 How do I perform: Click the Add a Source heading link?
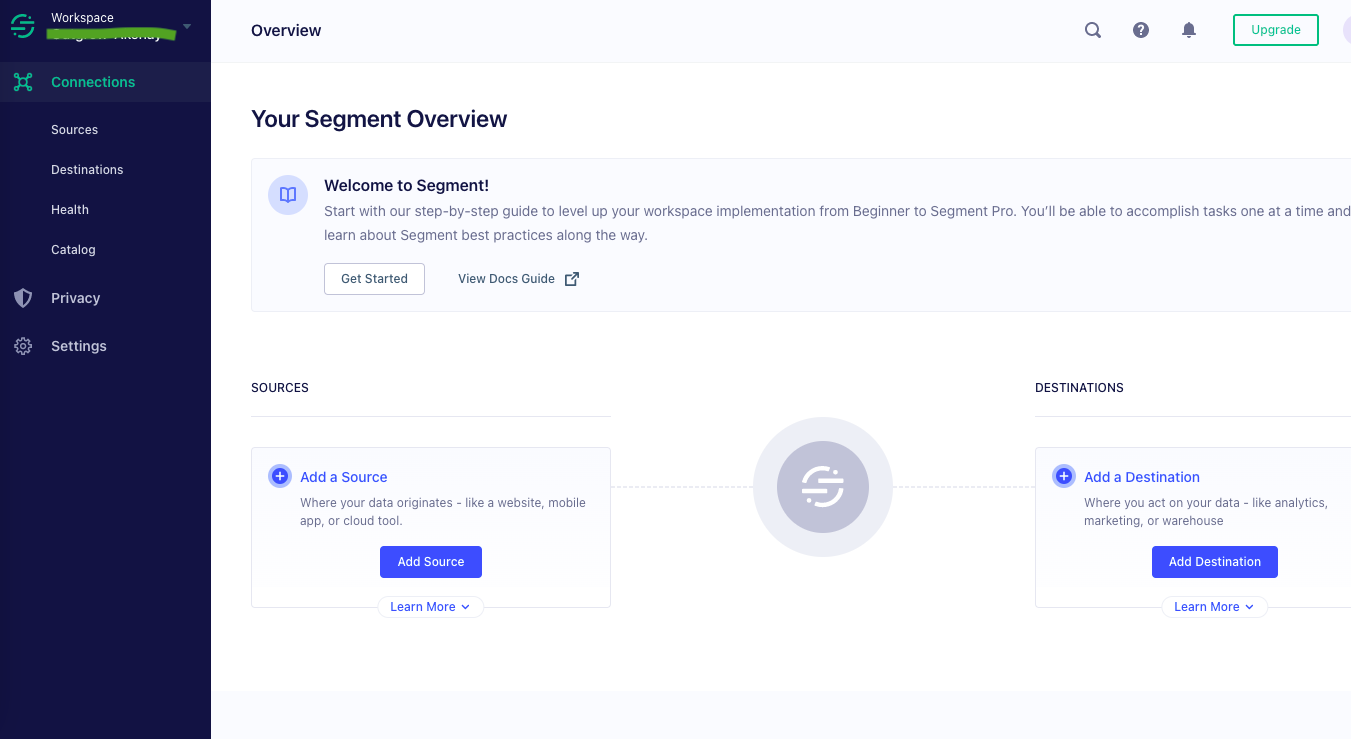pyautogui.click(x=343, y=477)
